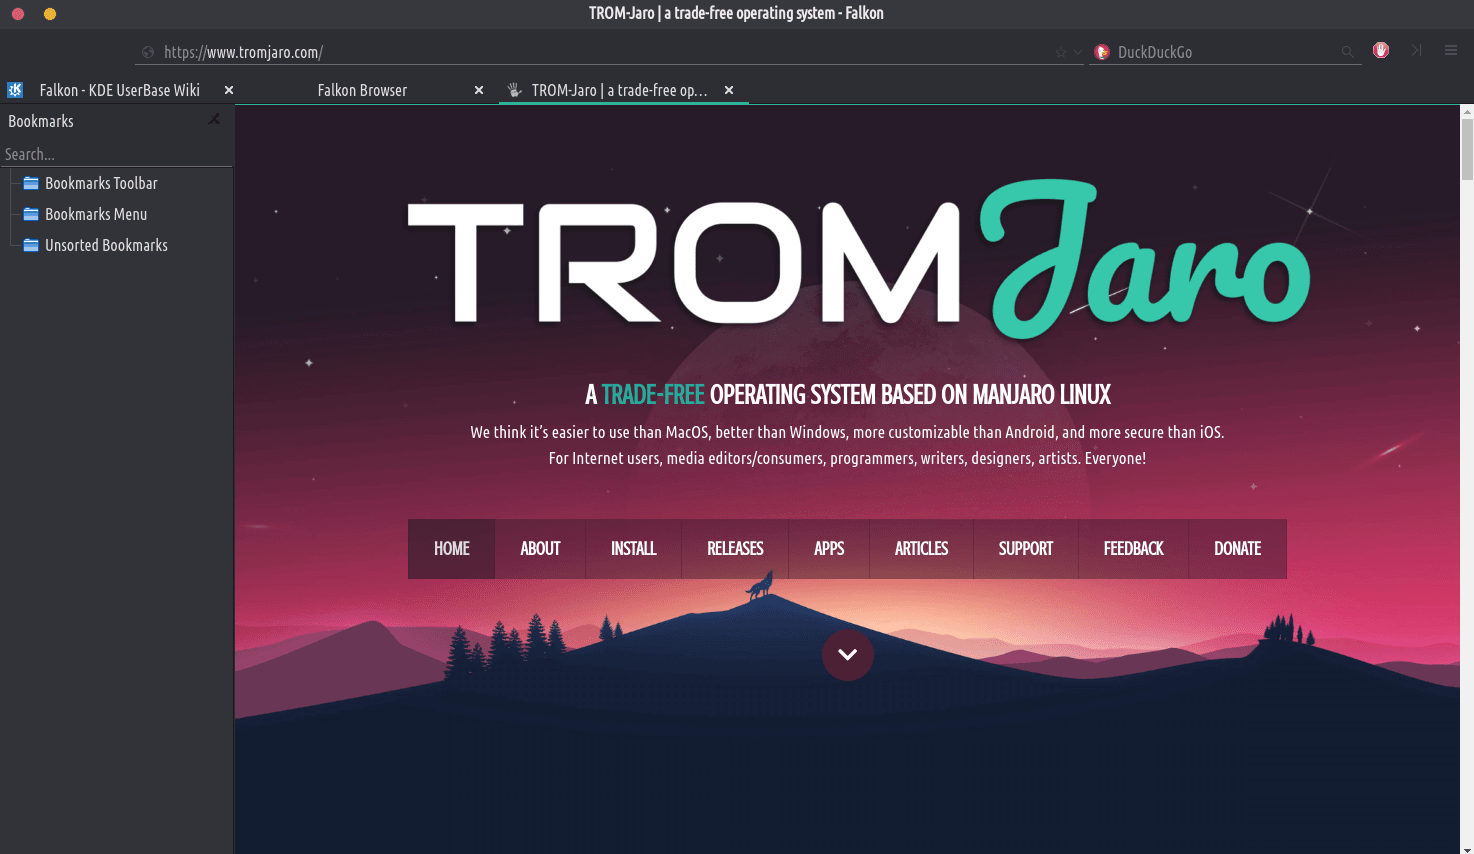Click the scroll-down chevron circle on page
Screen dimensions: 1474x854
point(847,655)
